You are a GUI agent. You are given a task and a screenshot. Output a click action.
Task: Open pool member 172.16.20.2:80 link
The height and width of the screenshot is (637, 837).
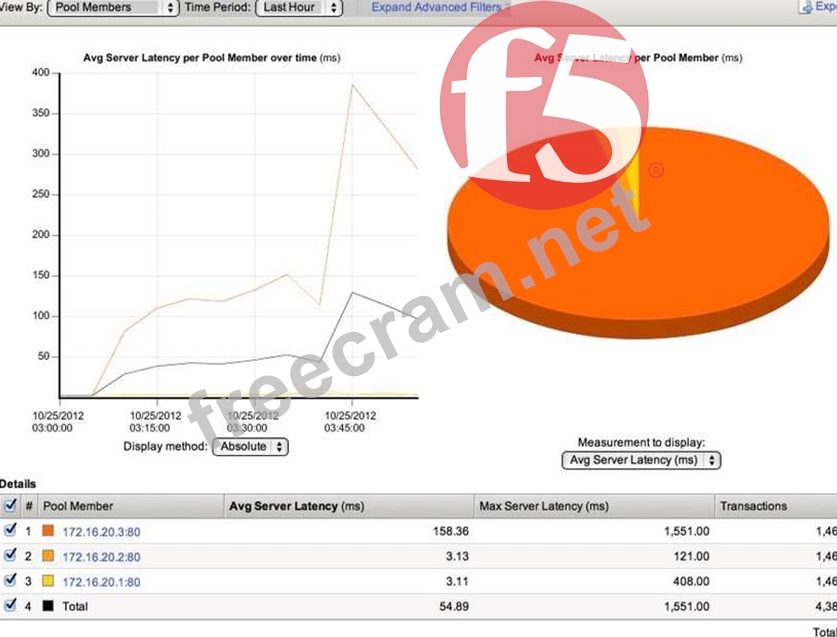[101, 557]
